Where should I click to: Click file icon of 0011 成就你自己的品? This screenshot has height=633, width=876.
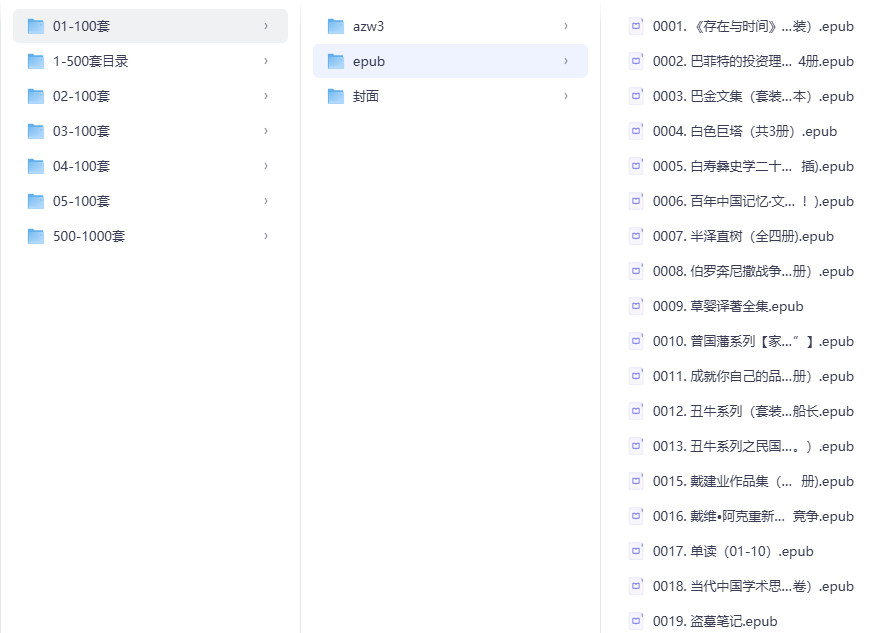(636, 376)
